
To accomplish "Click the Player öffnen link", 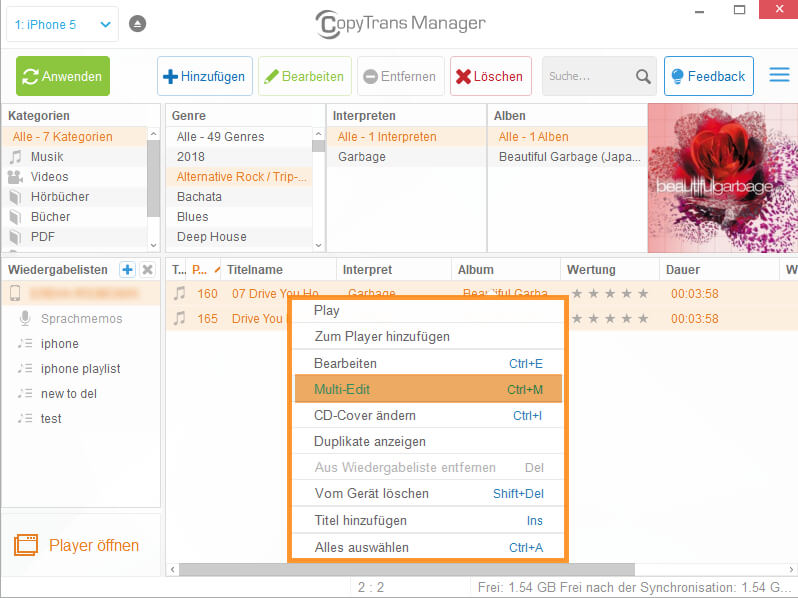I will tap(76, 545).
